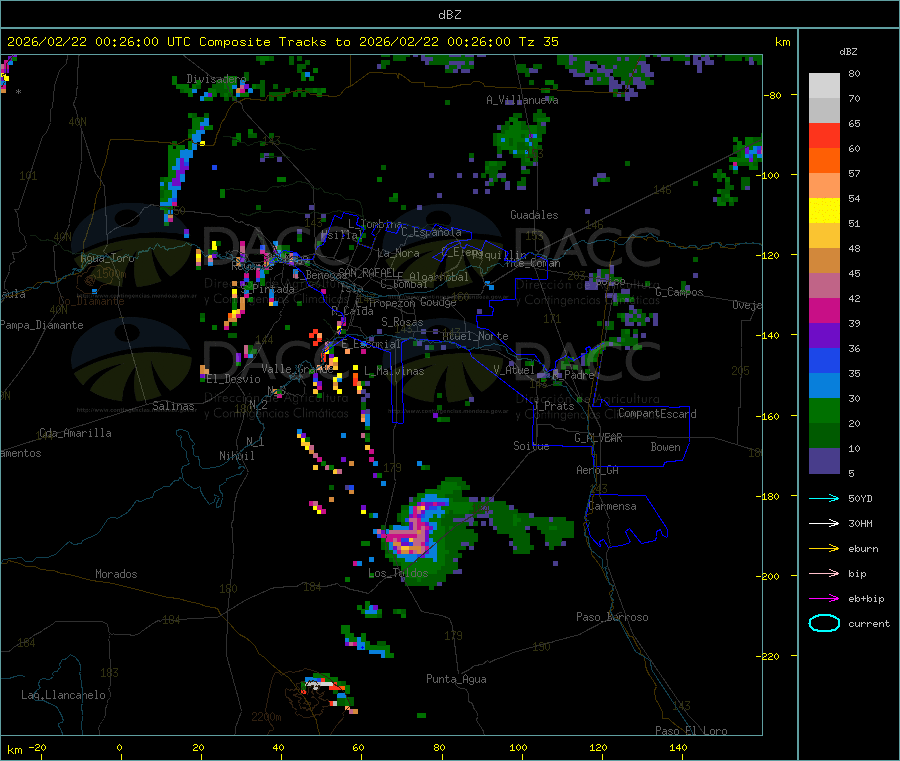Select the magenta 39-42 dBZ swatch
This screenshot has height=761, width=900.
(x=824, y=310)
